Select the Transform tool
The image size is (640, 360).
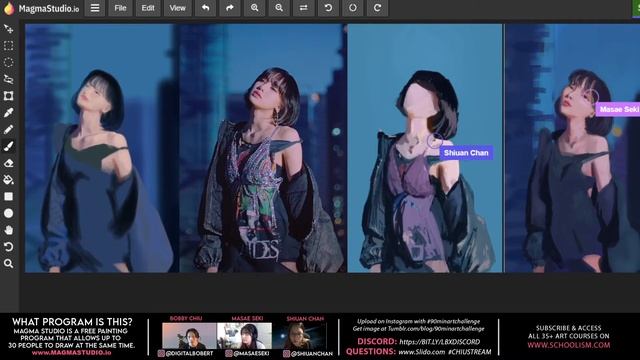(x=8, y=96)
